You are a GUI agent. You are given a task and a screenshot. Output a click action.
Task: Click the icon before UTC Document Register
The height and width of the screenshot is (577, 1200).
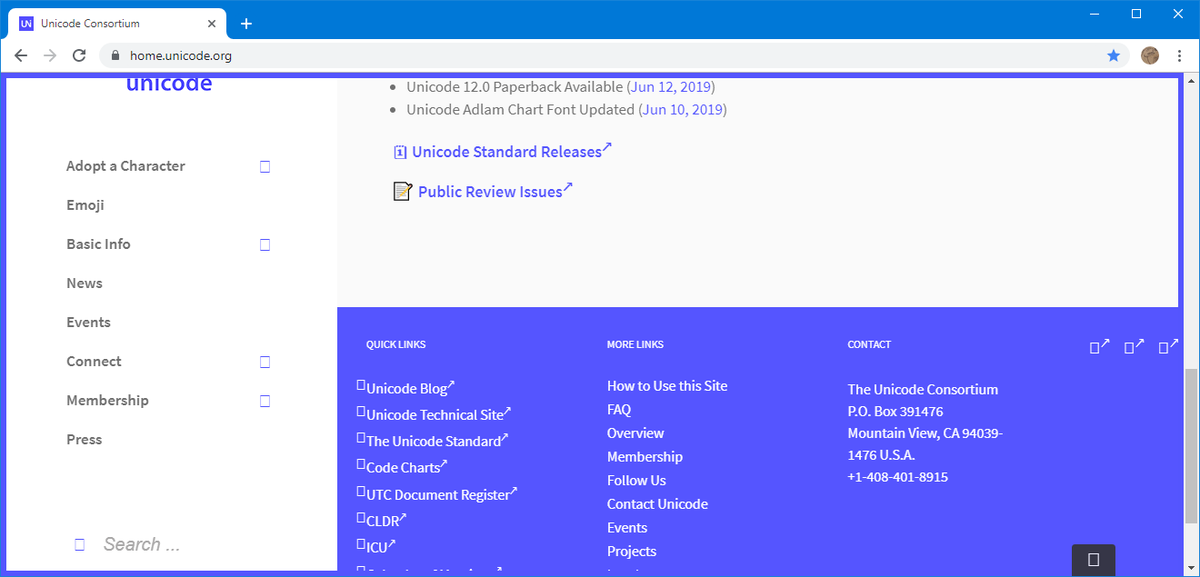[x=361, y=492]
